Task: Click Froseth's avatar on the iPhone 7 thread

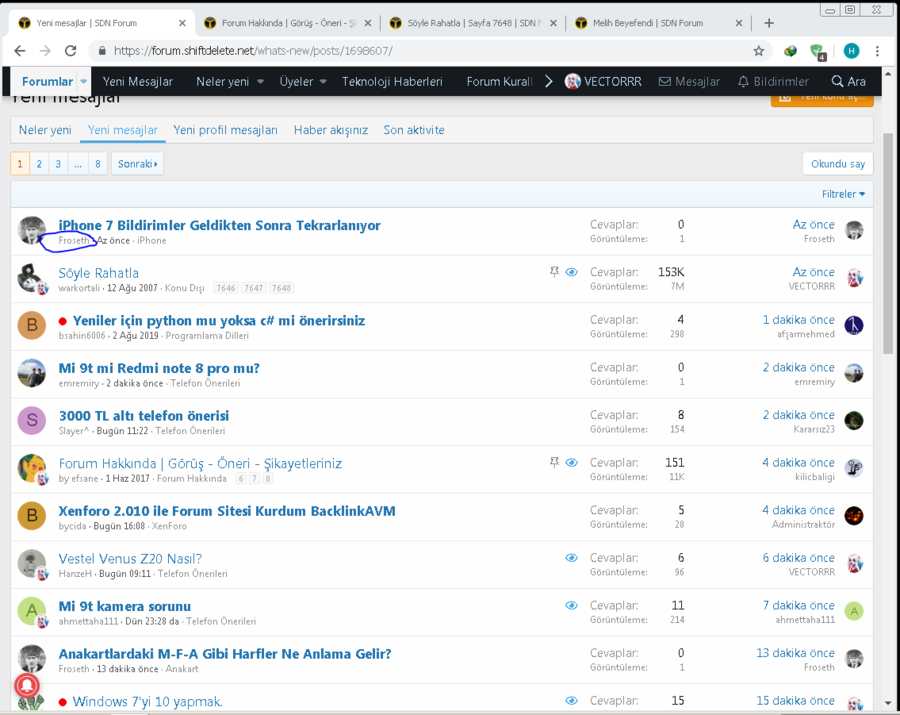Action: pyautogui.click(x=32, y=230)
